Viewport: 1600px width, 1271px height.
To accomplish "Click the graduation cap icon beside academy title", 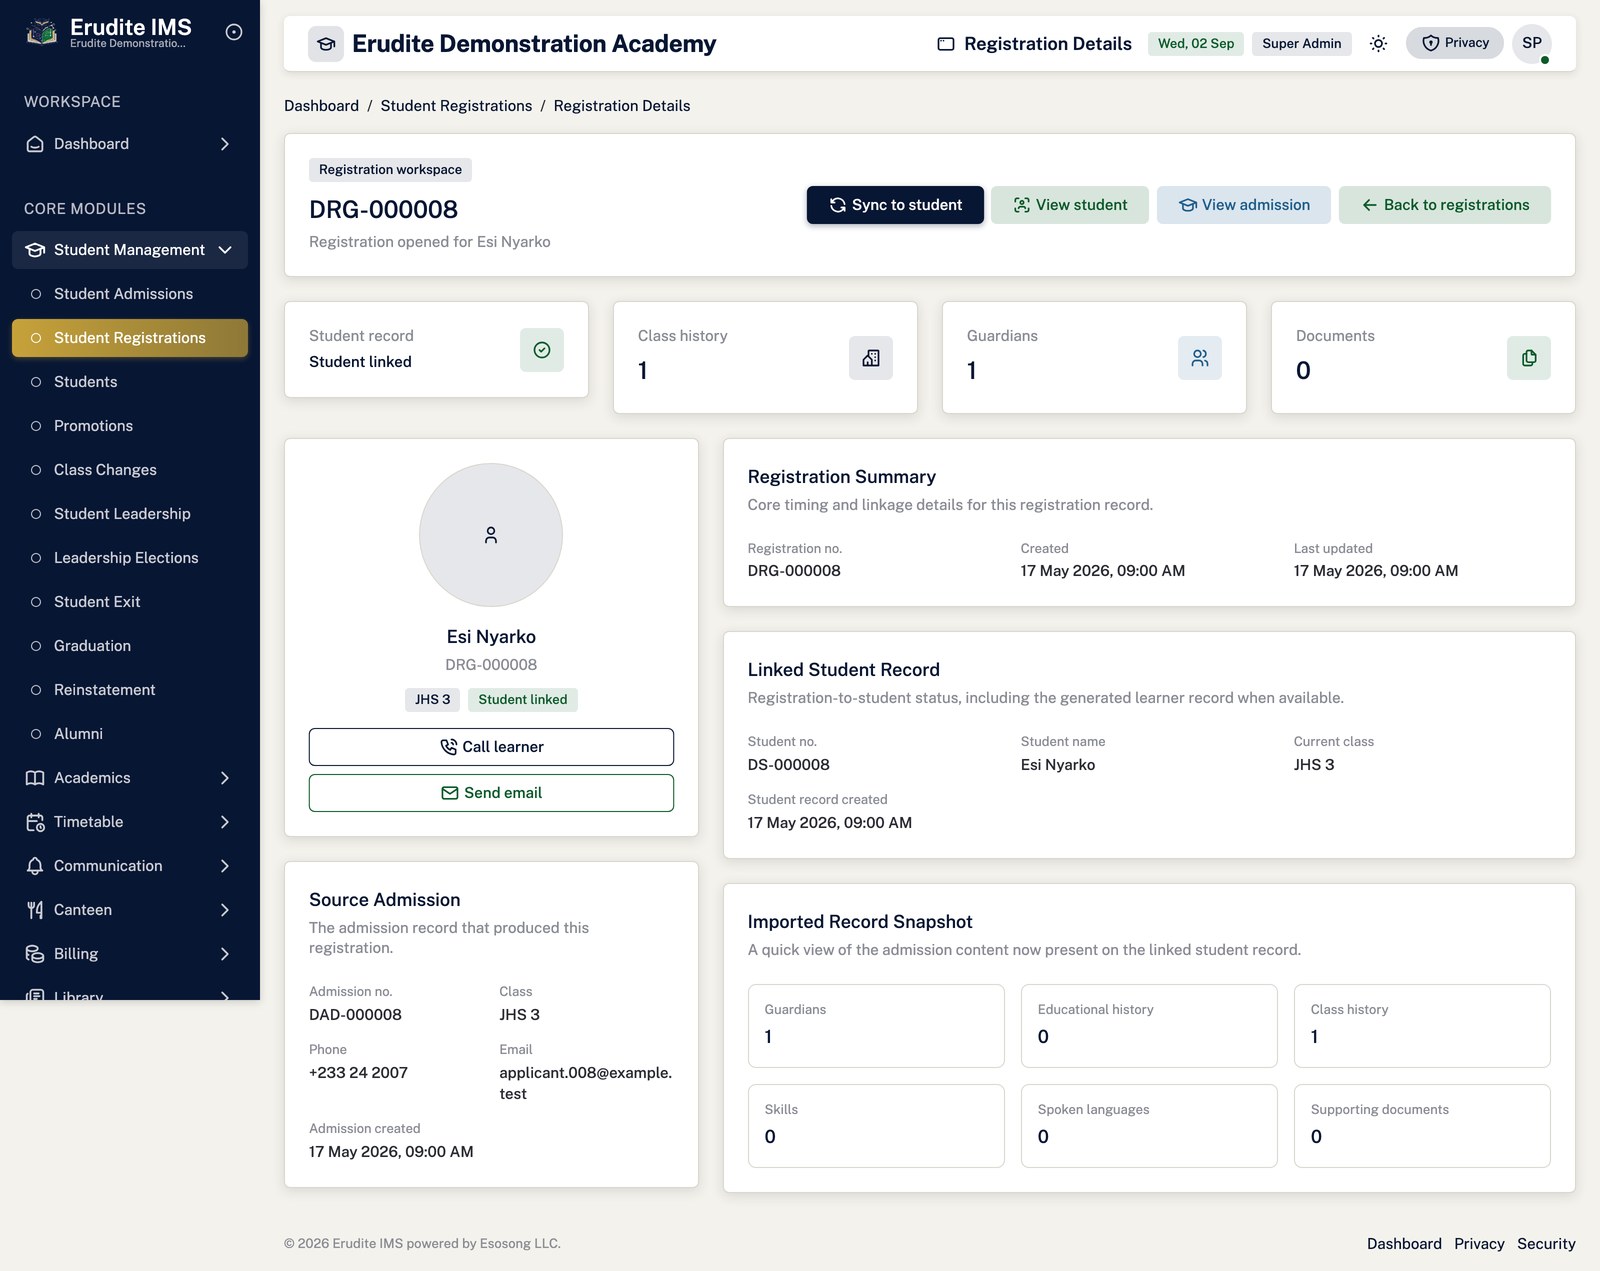I will pos(326,44).
